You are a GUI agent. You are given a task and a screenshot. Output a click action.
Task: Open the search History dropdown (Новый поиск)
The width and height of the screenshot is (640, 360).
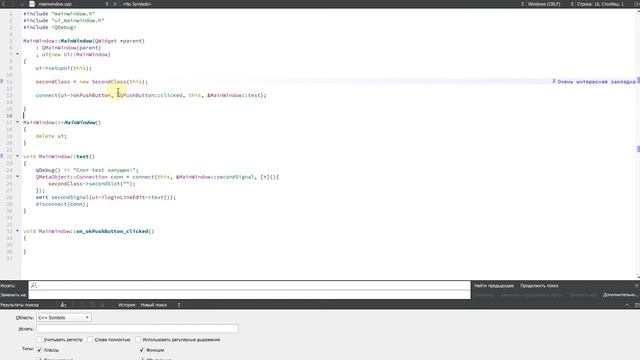160,304
